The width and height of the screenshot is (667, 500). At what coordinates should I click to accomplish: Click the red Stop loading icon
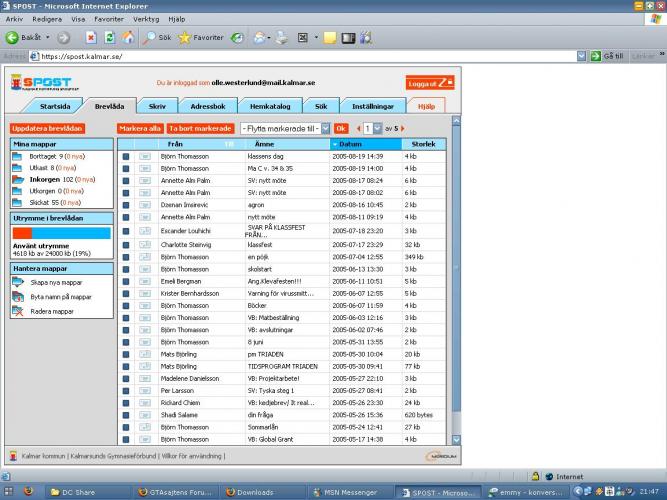click(x=90, y=37)
